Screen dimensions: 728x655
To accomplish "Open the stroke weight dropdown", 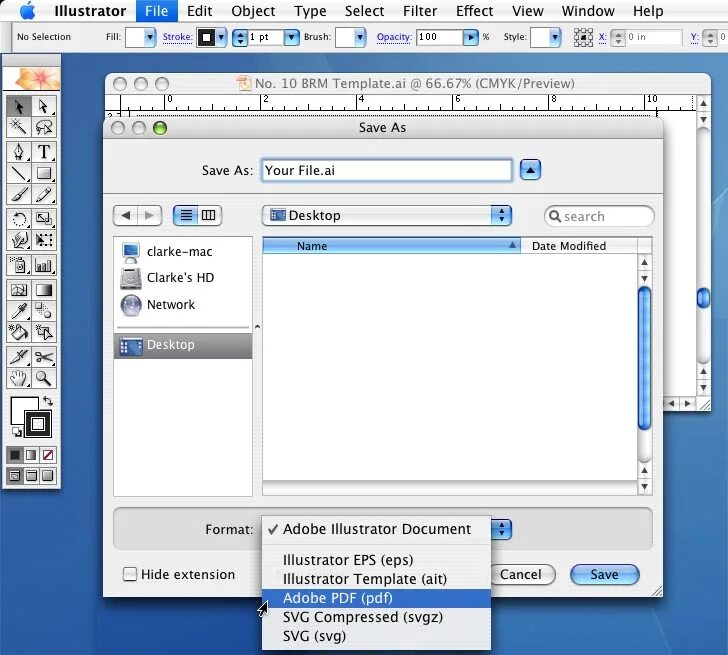I will pos(291,37).
